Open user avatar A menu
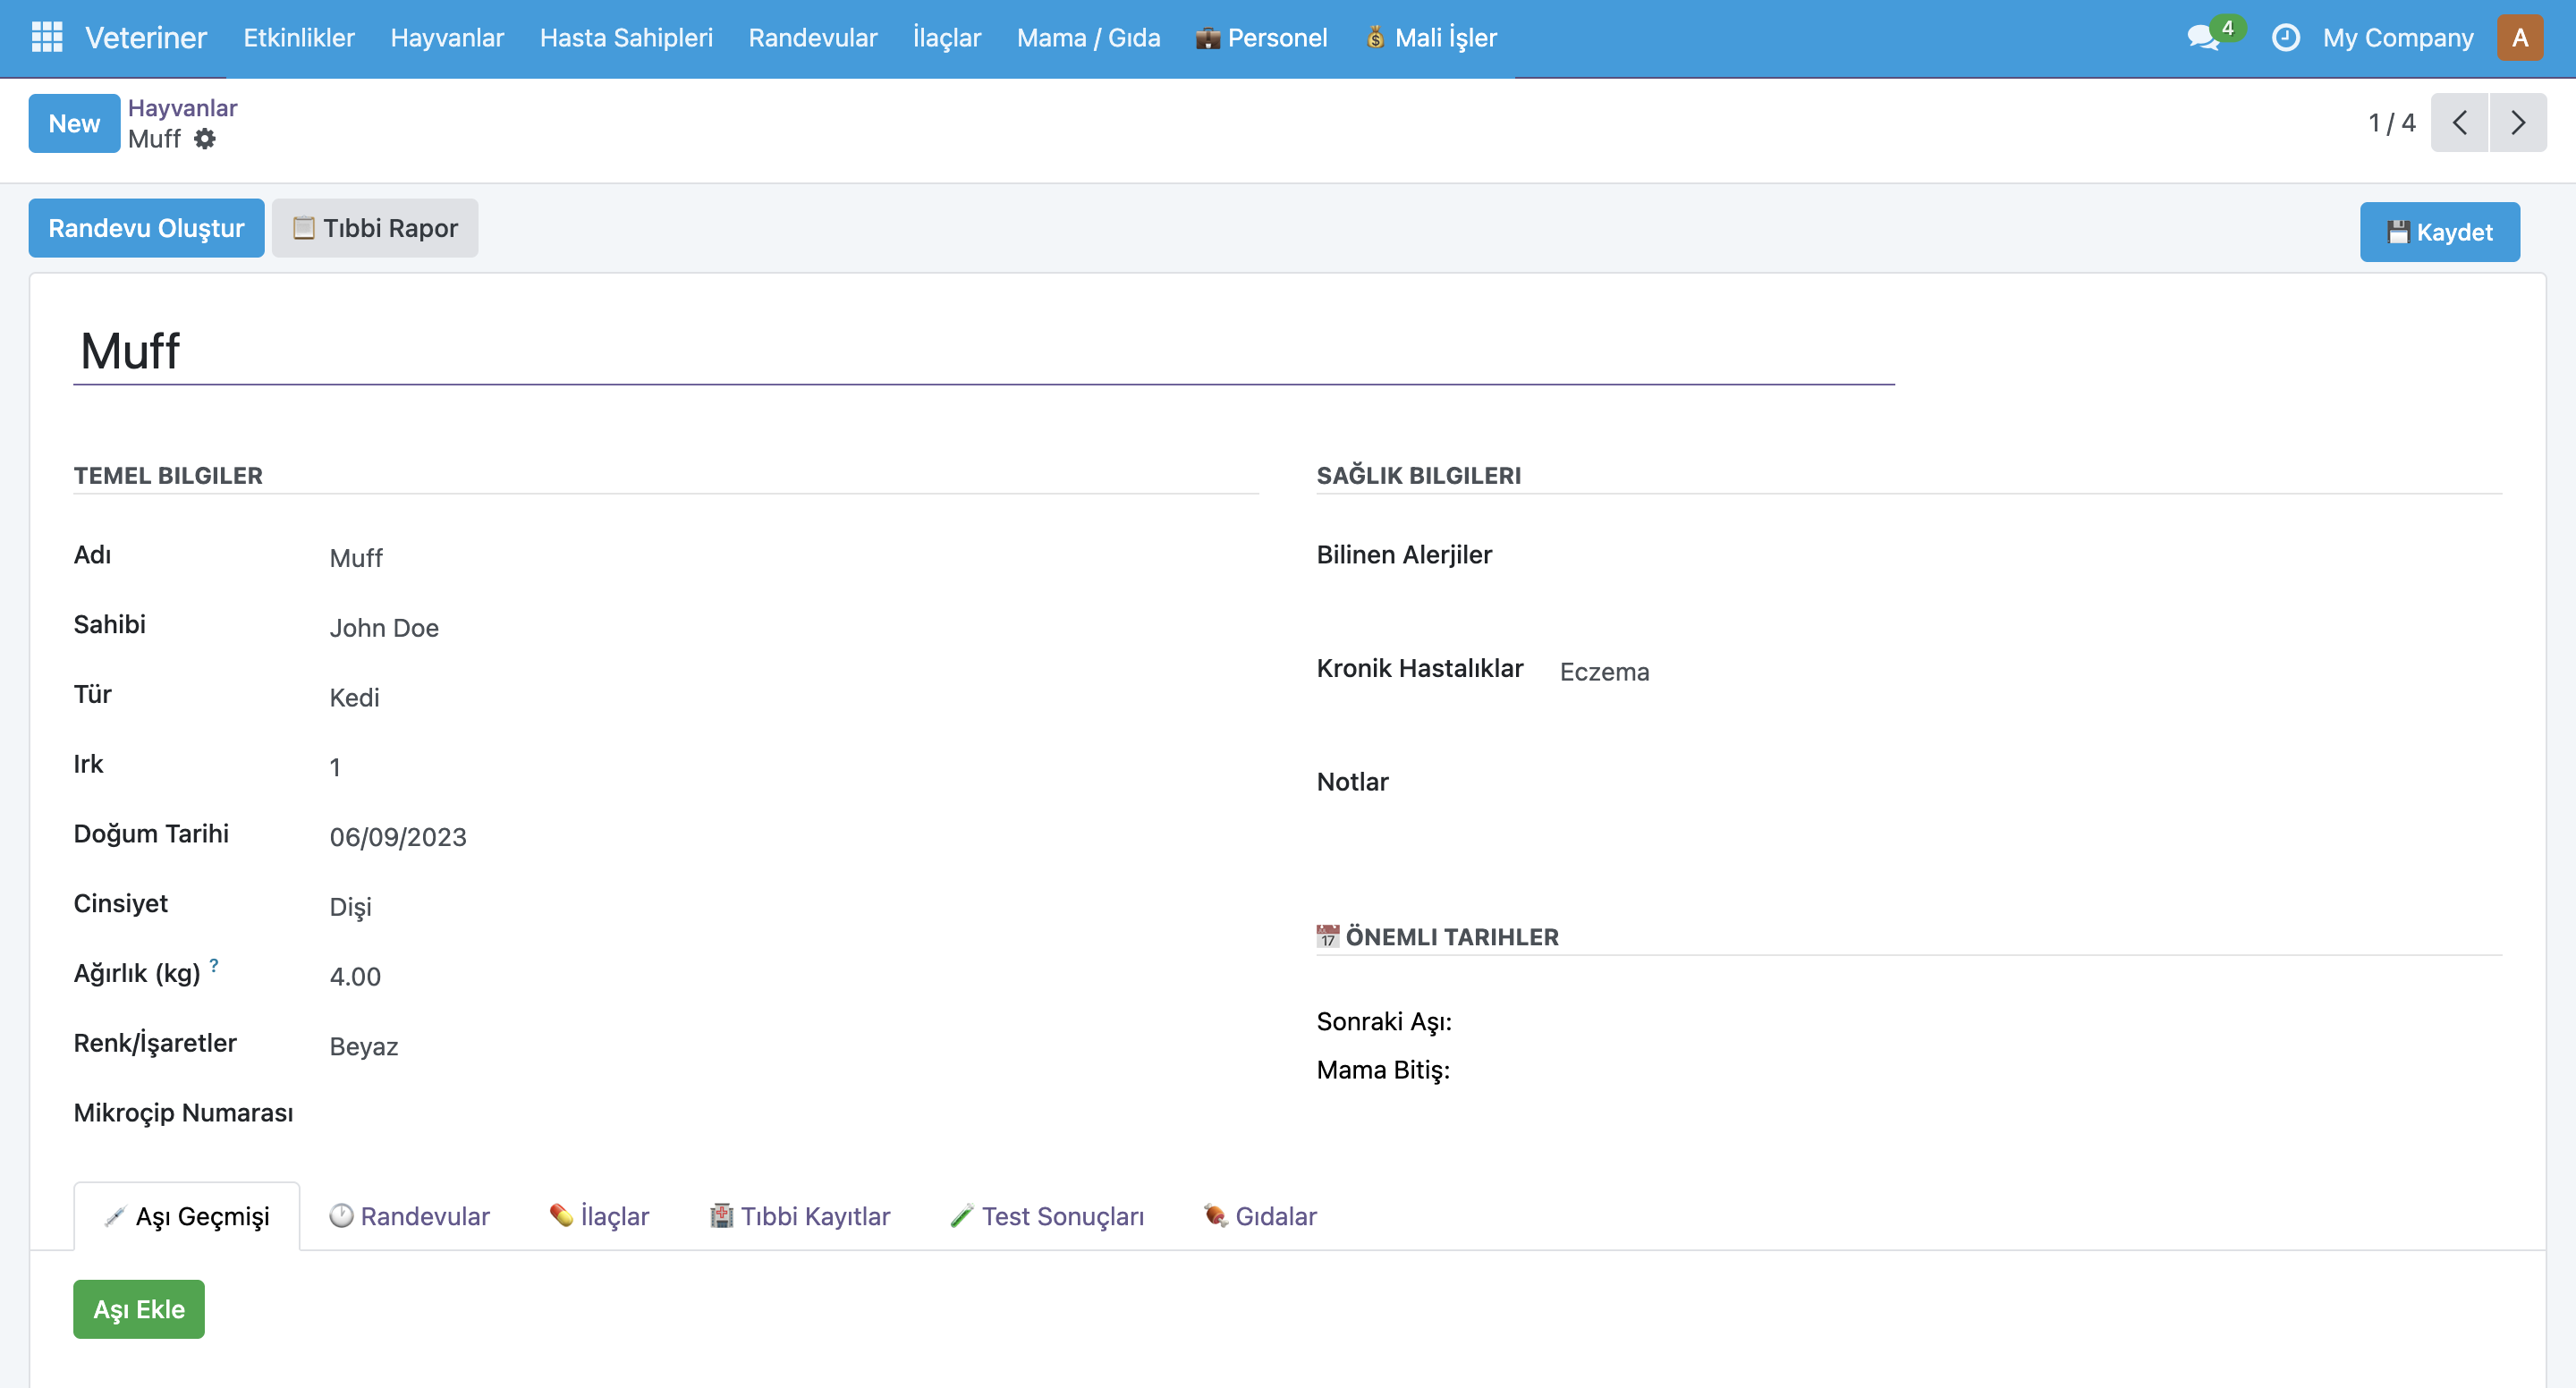This screenshot has height=1388, width=2576. pos(2519,38)
